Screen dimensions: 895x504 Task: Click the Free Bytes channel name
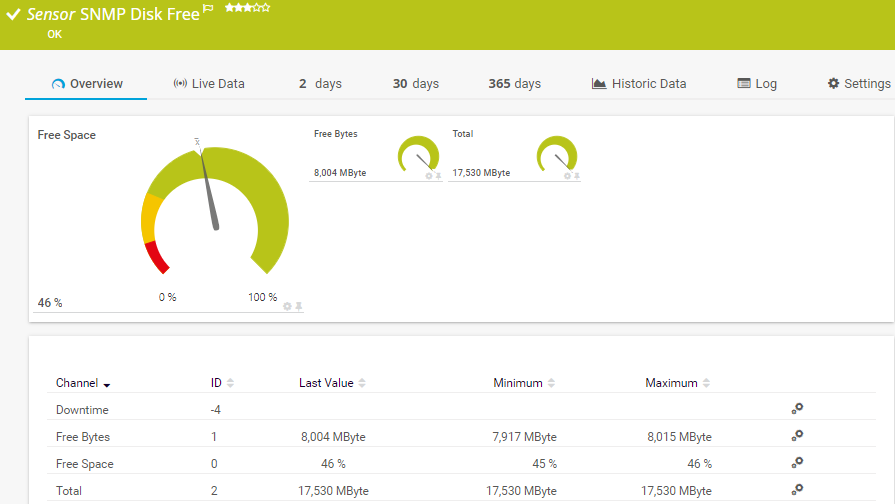(x=83, y=437)
